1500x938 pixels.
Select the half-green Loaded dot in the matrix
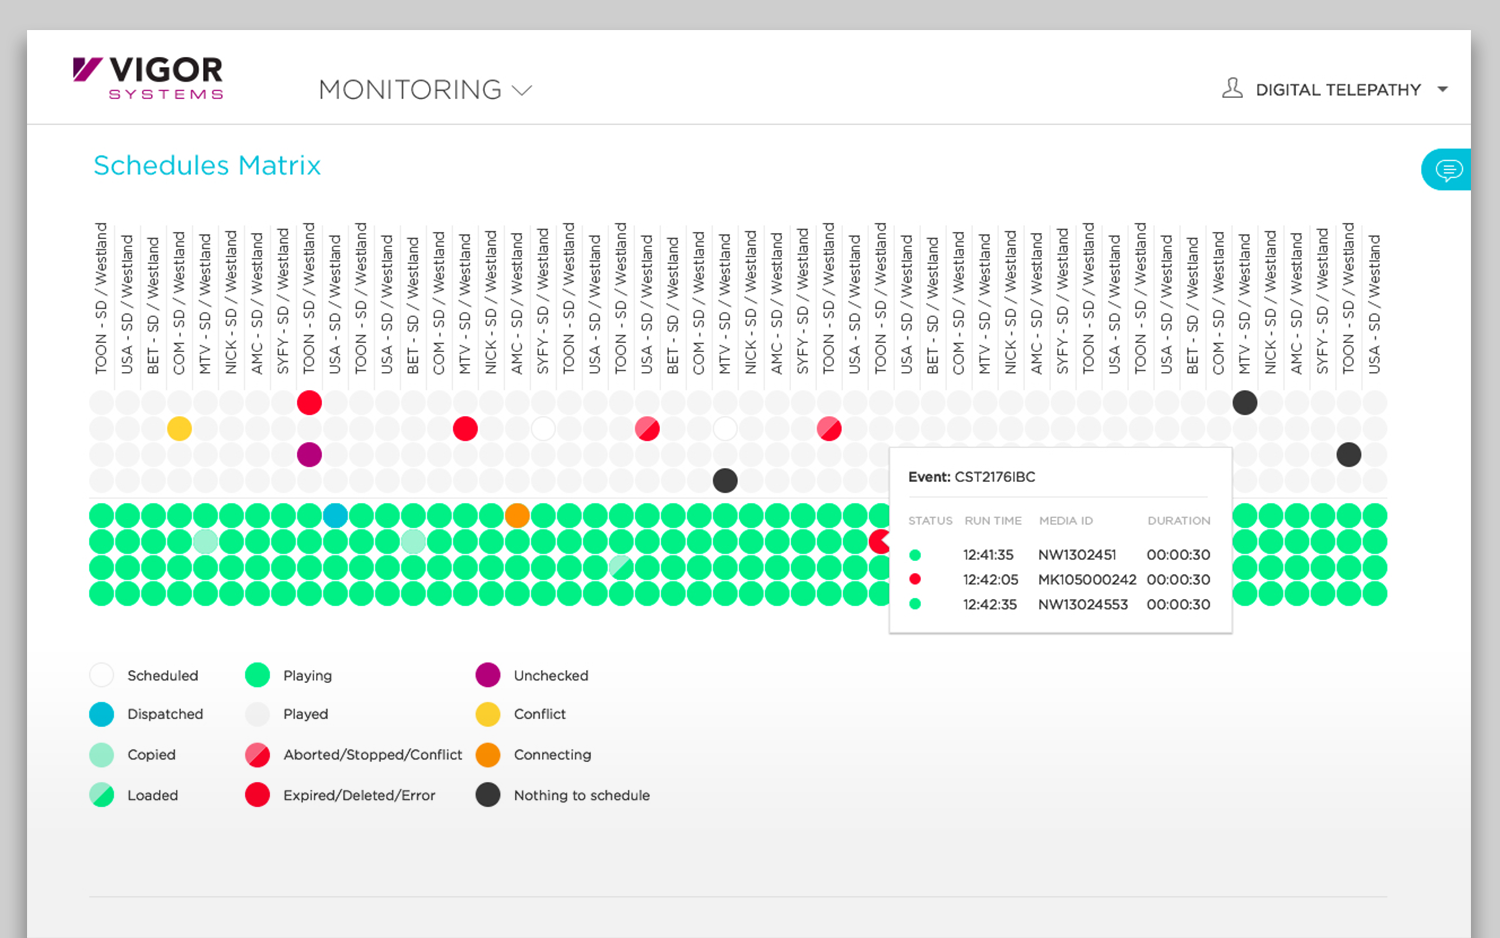tap(621, 568)
